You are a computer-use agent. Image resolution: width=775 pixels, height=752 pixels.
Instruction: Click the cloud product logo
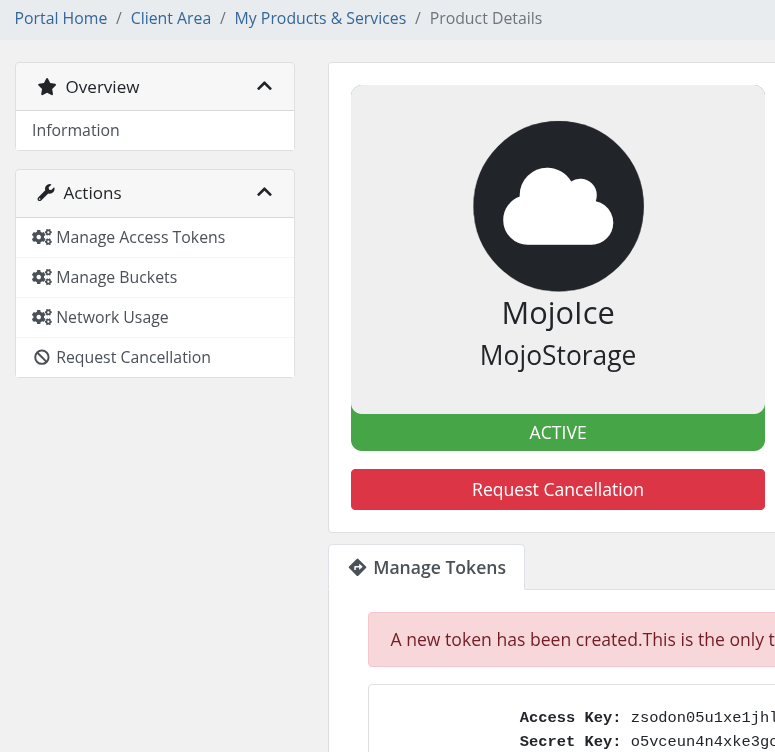[x=558, y=206]
